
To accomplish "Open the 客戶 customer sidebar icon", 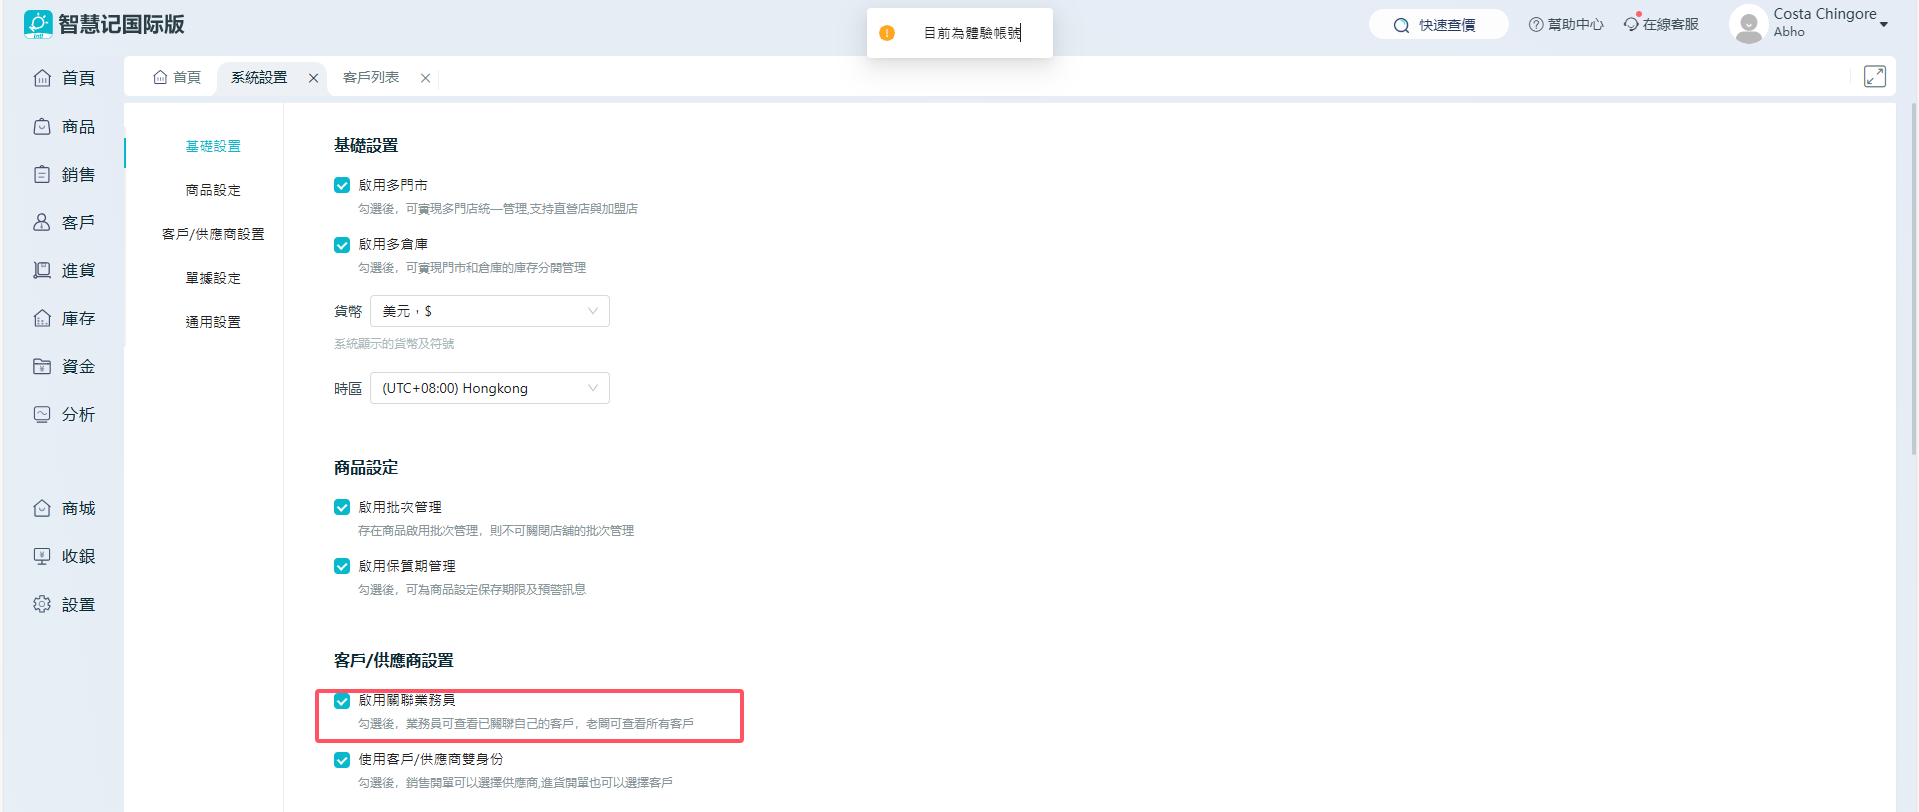I will click(42, 223).
